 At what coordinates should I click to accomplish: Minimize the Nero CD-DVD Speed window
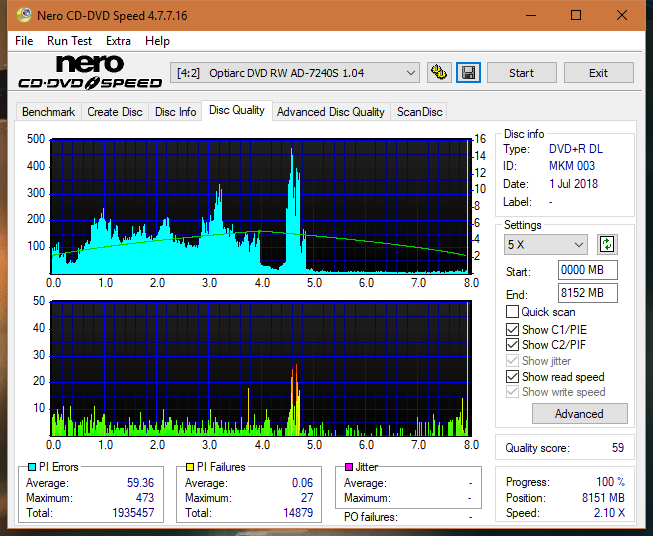pyautogui.click(x=531, y=15)
